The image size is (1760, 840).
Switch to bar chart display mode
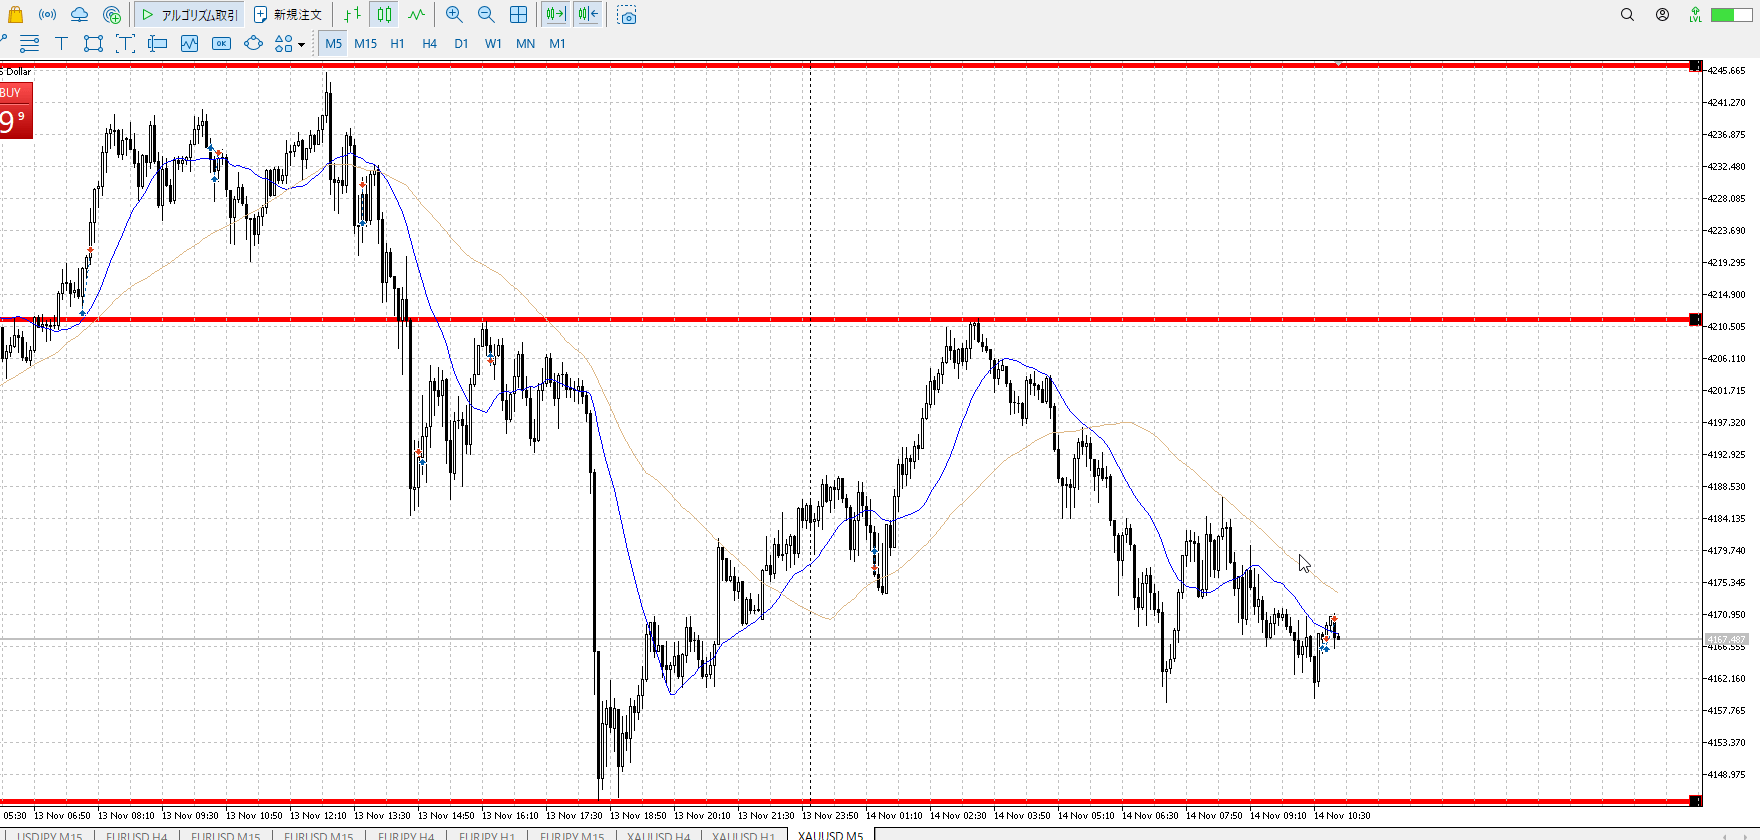(352, 15)
